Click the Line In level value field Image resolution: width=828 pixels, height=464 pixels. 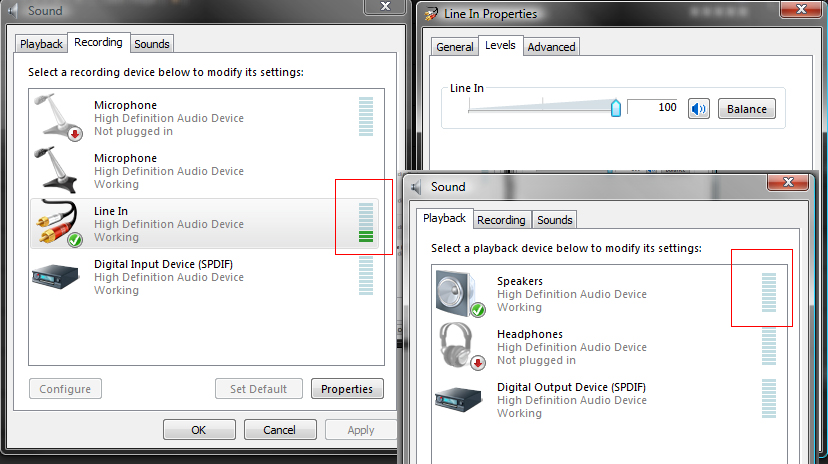[x=652, y=107]
